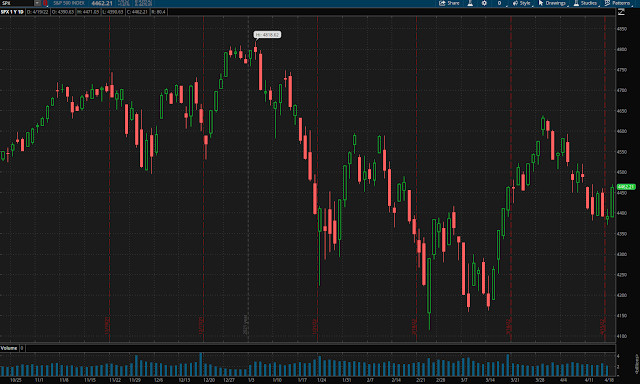The width and height of the screenshot is (640, 384).
Task: Click the green 4462.21 current price tag
Action: [x=626, y=187]
